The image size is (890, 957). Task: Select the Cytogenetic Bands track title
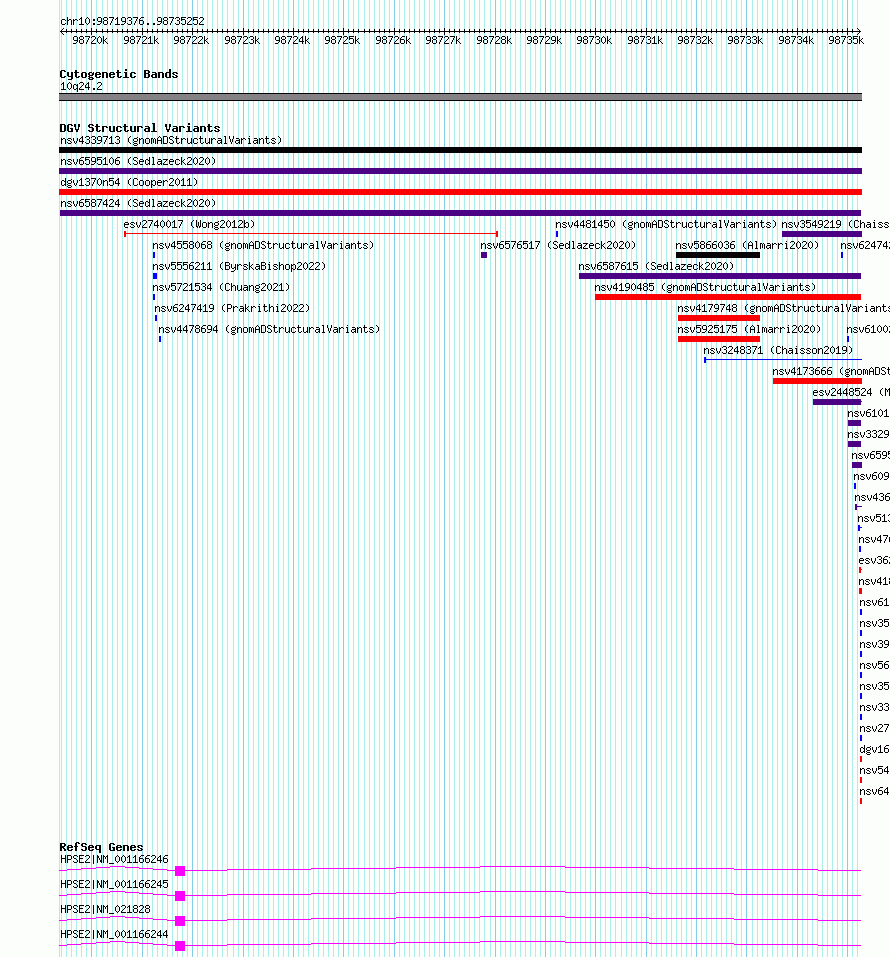[118, 74]
